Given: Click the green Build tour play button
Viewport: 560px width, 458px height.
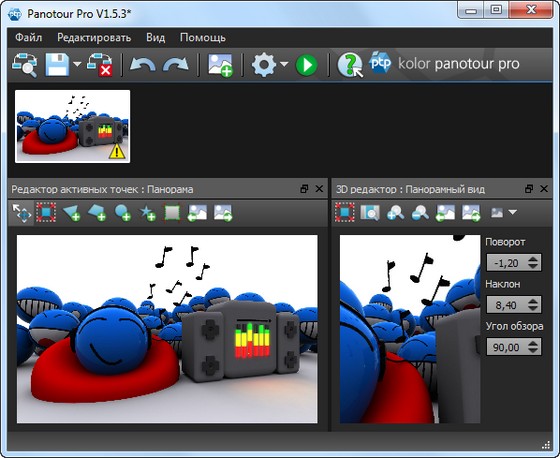Looking at the screenshot, I should [x=306, y=65].
